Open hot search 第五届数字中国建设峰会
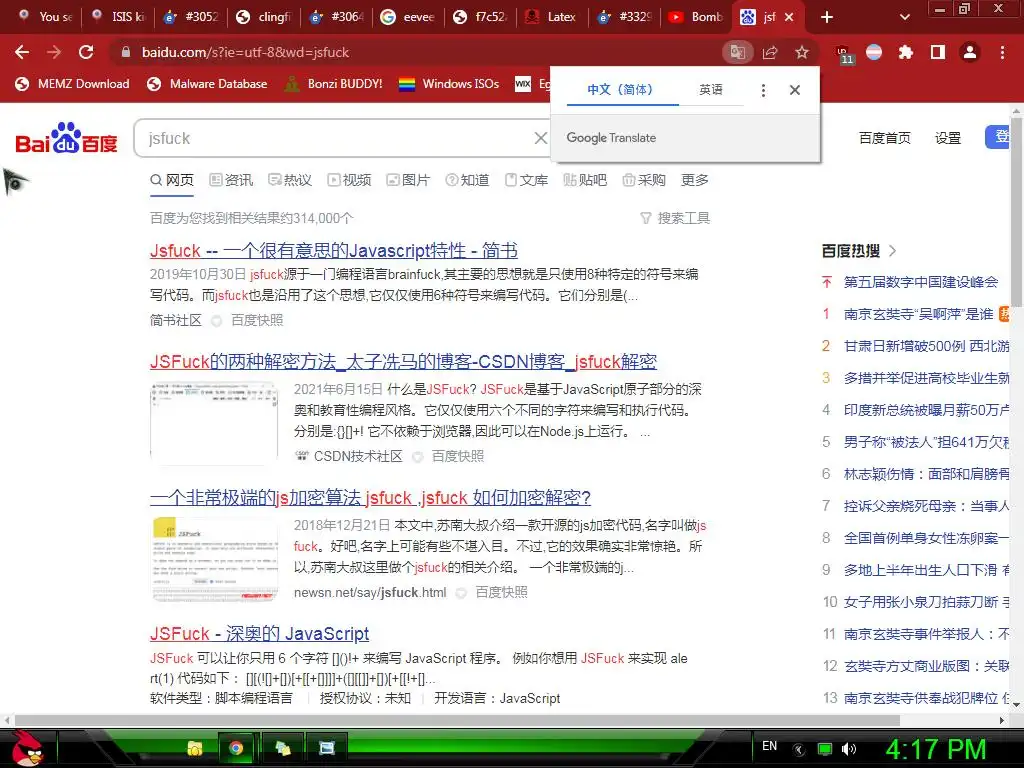 [x=921, y=282]
